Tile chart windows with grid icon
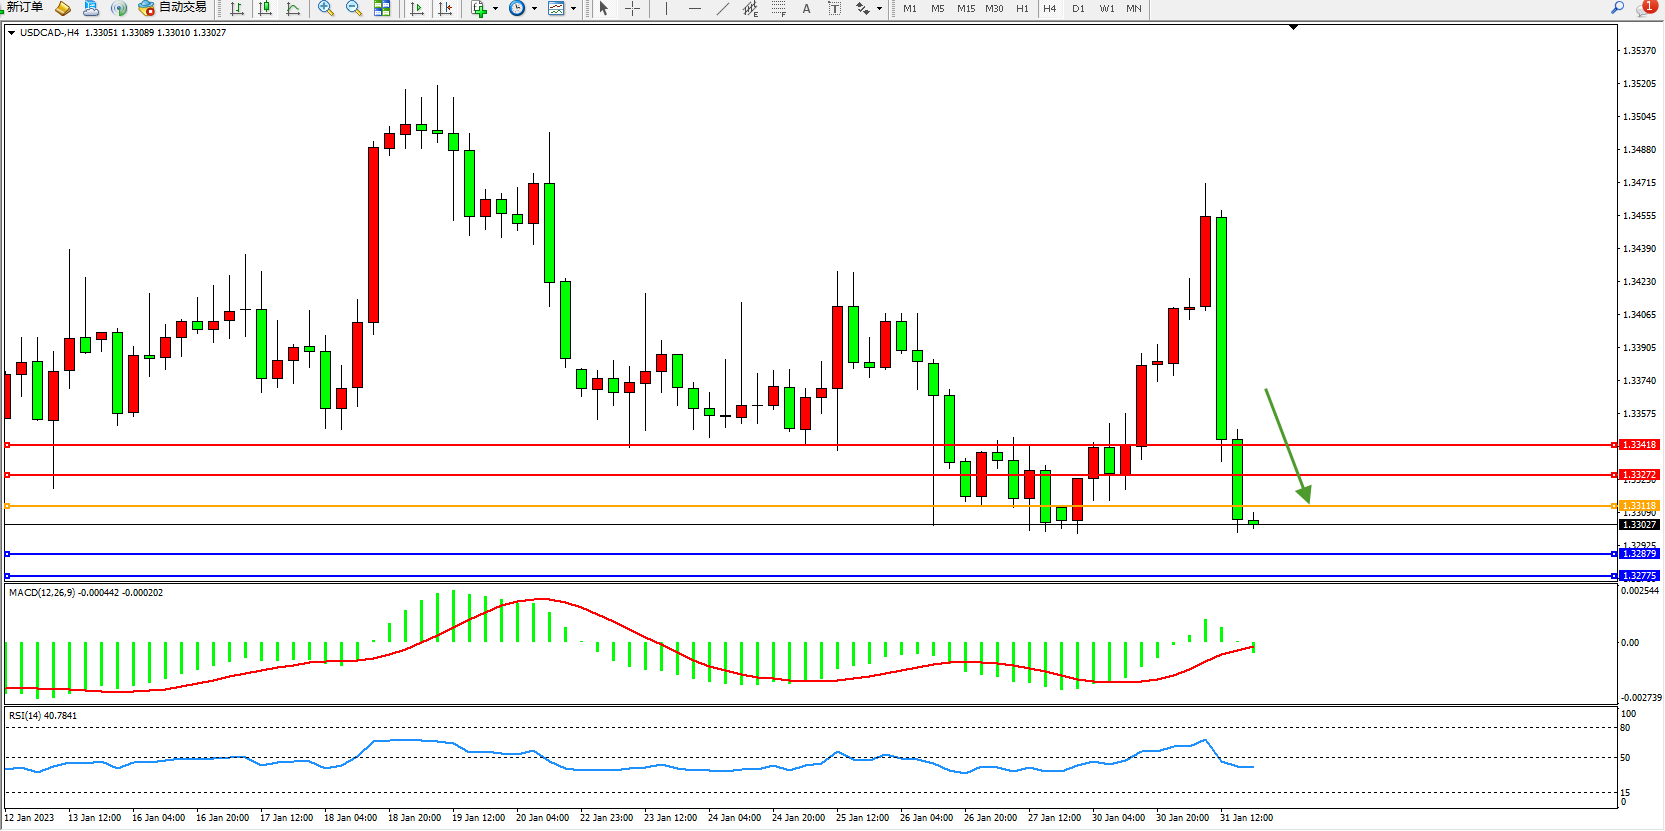The height and width of the screenshot is (831, 1665). click(382, 9)
